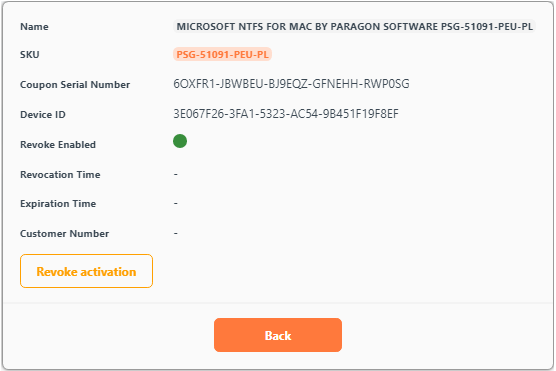Click the SKU field label
The width and height of the screenshot is (556, 371).
point(30,55)
